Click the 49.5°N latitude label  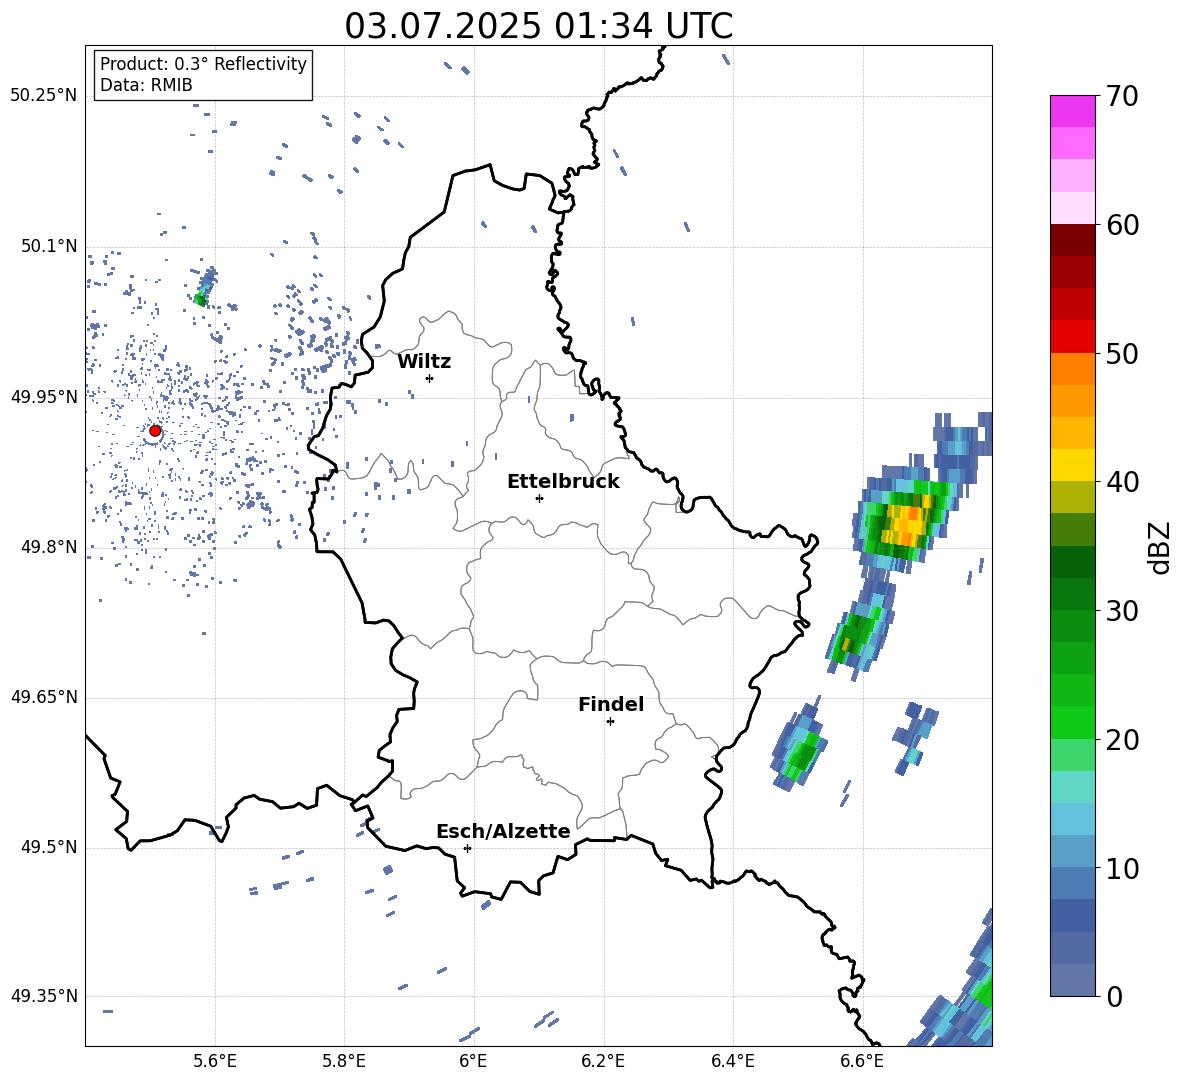[48, 847]
